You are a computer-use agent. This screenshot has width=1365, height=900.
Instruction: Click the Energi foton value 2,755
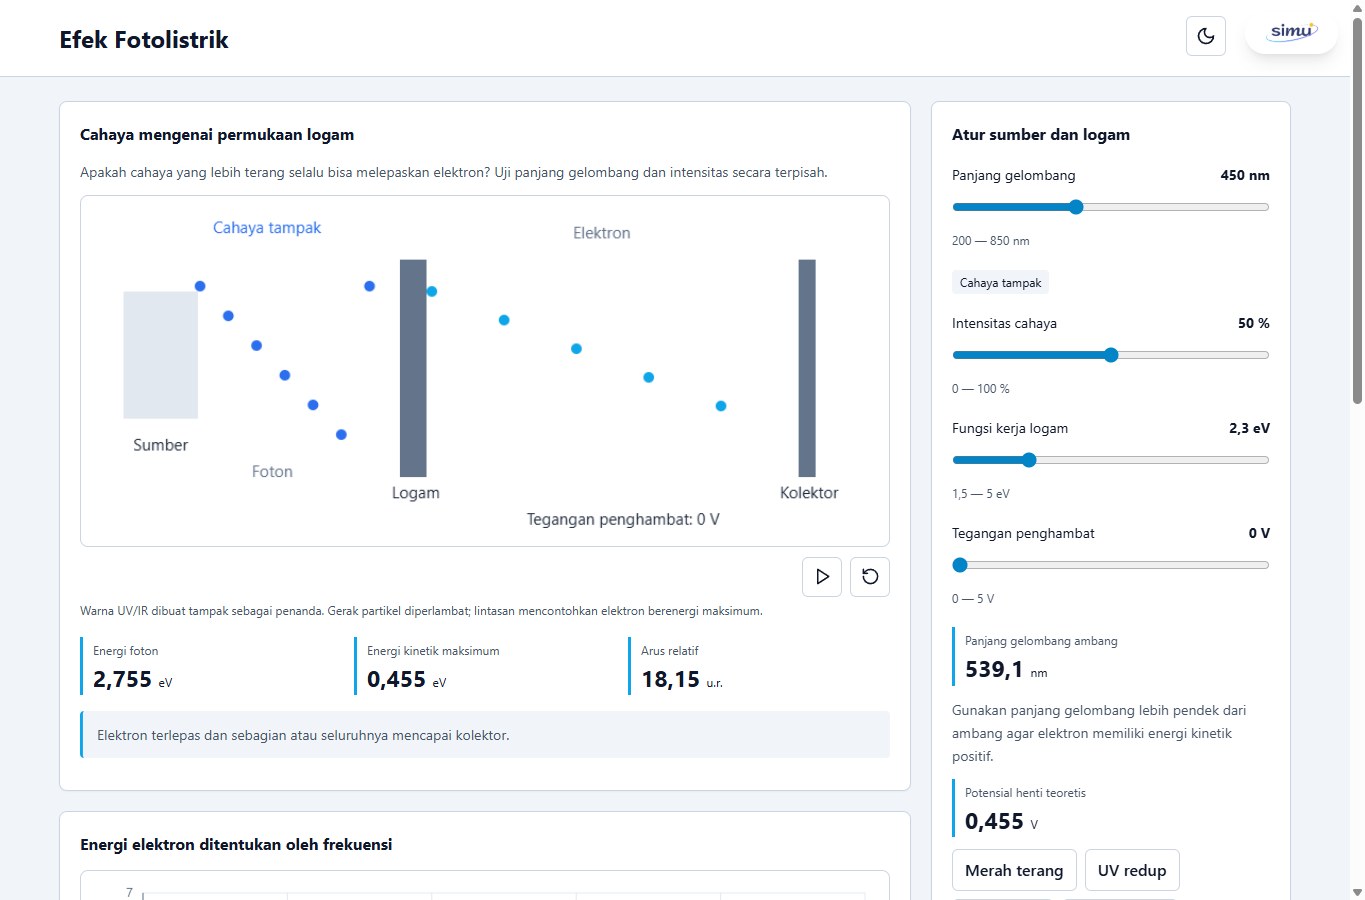pos(122,680)
